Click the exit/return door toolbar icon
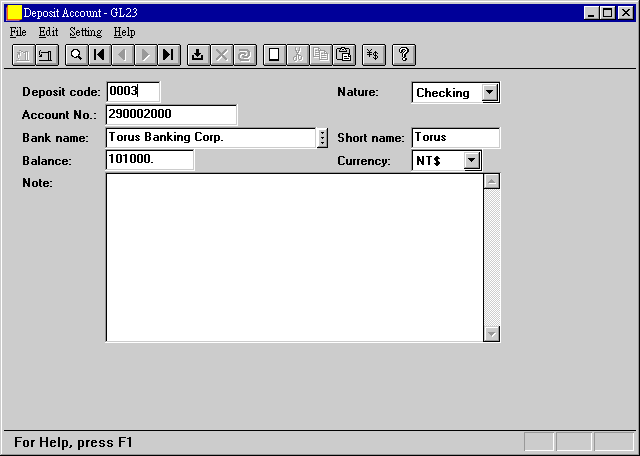The width and height of the screenshot is (640, 456). [x=47, y=55]
